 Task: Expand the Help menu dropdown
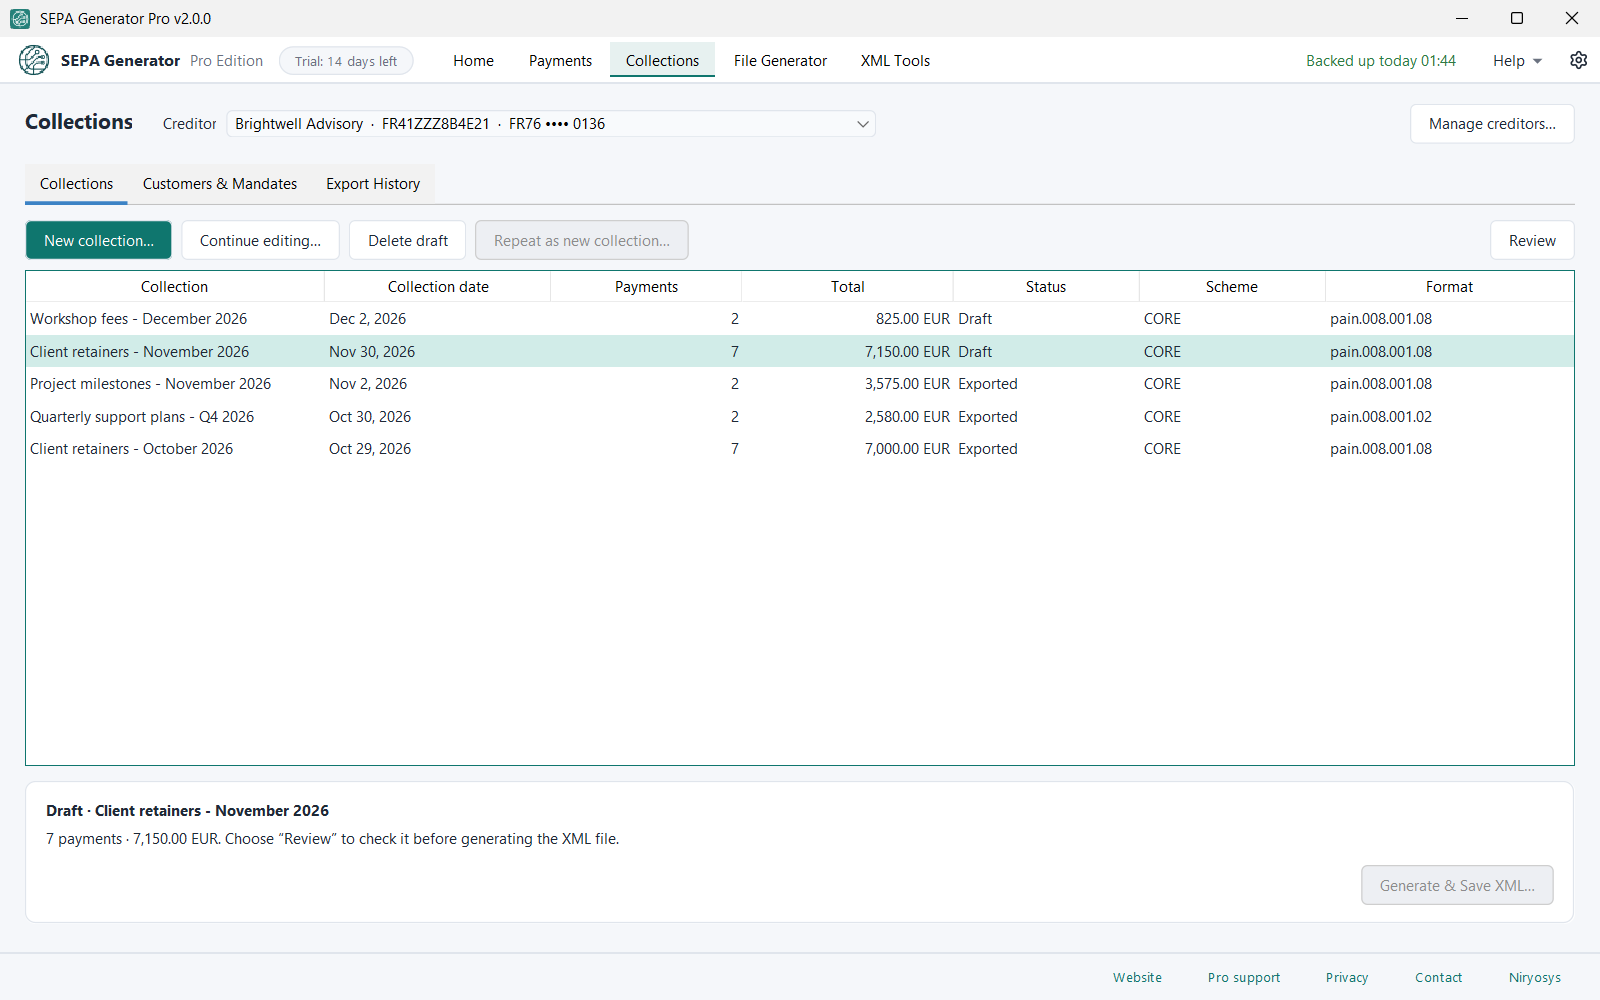(x=1517, y=61)
